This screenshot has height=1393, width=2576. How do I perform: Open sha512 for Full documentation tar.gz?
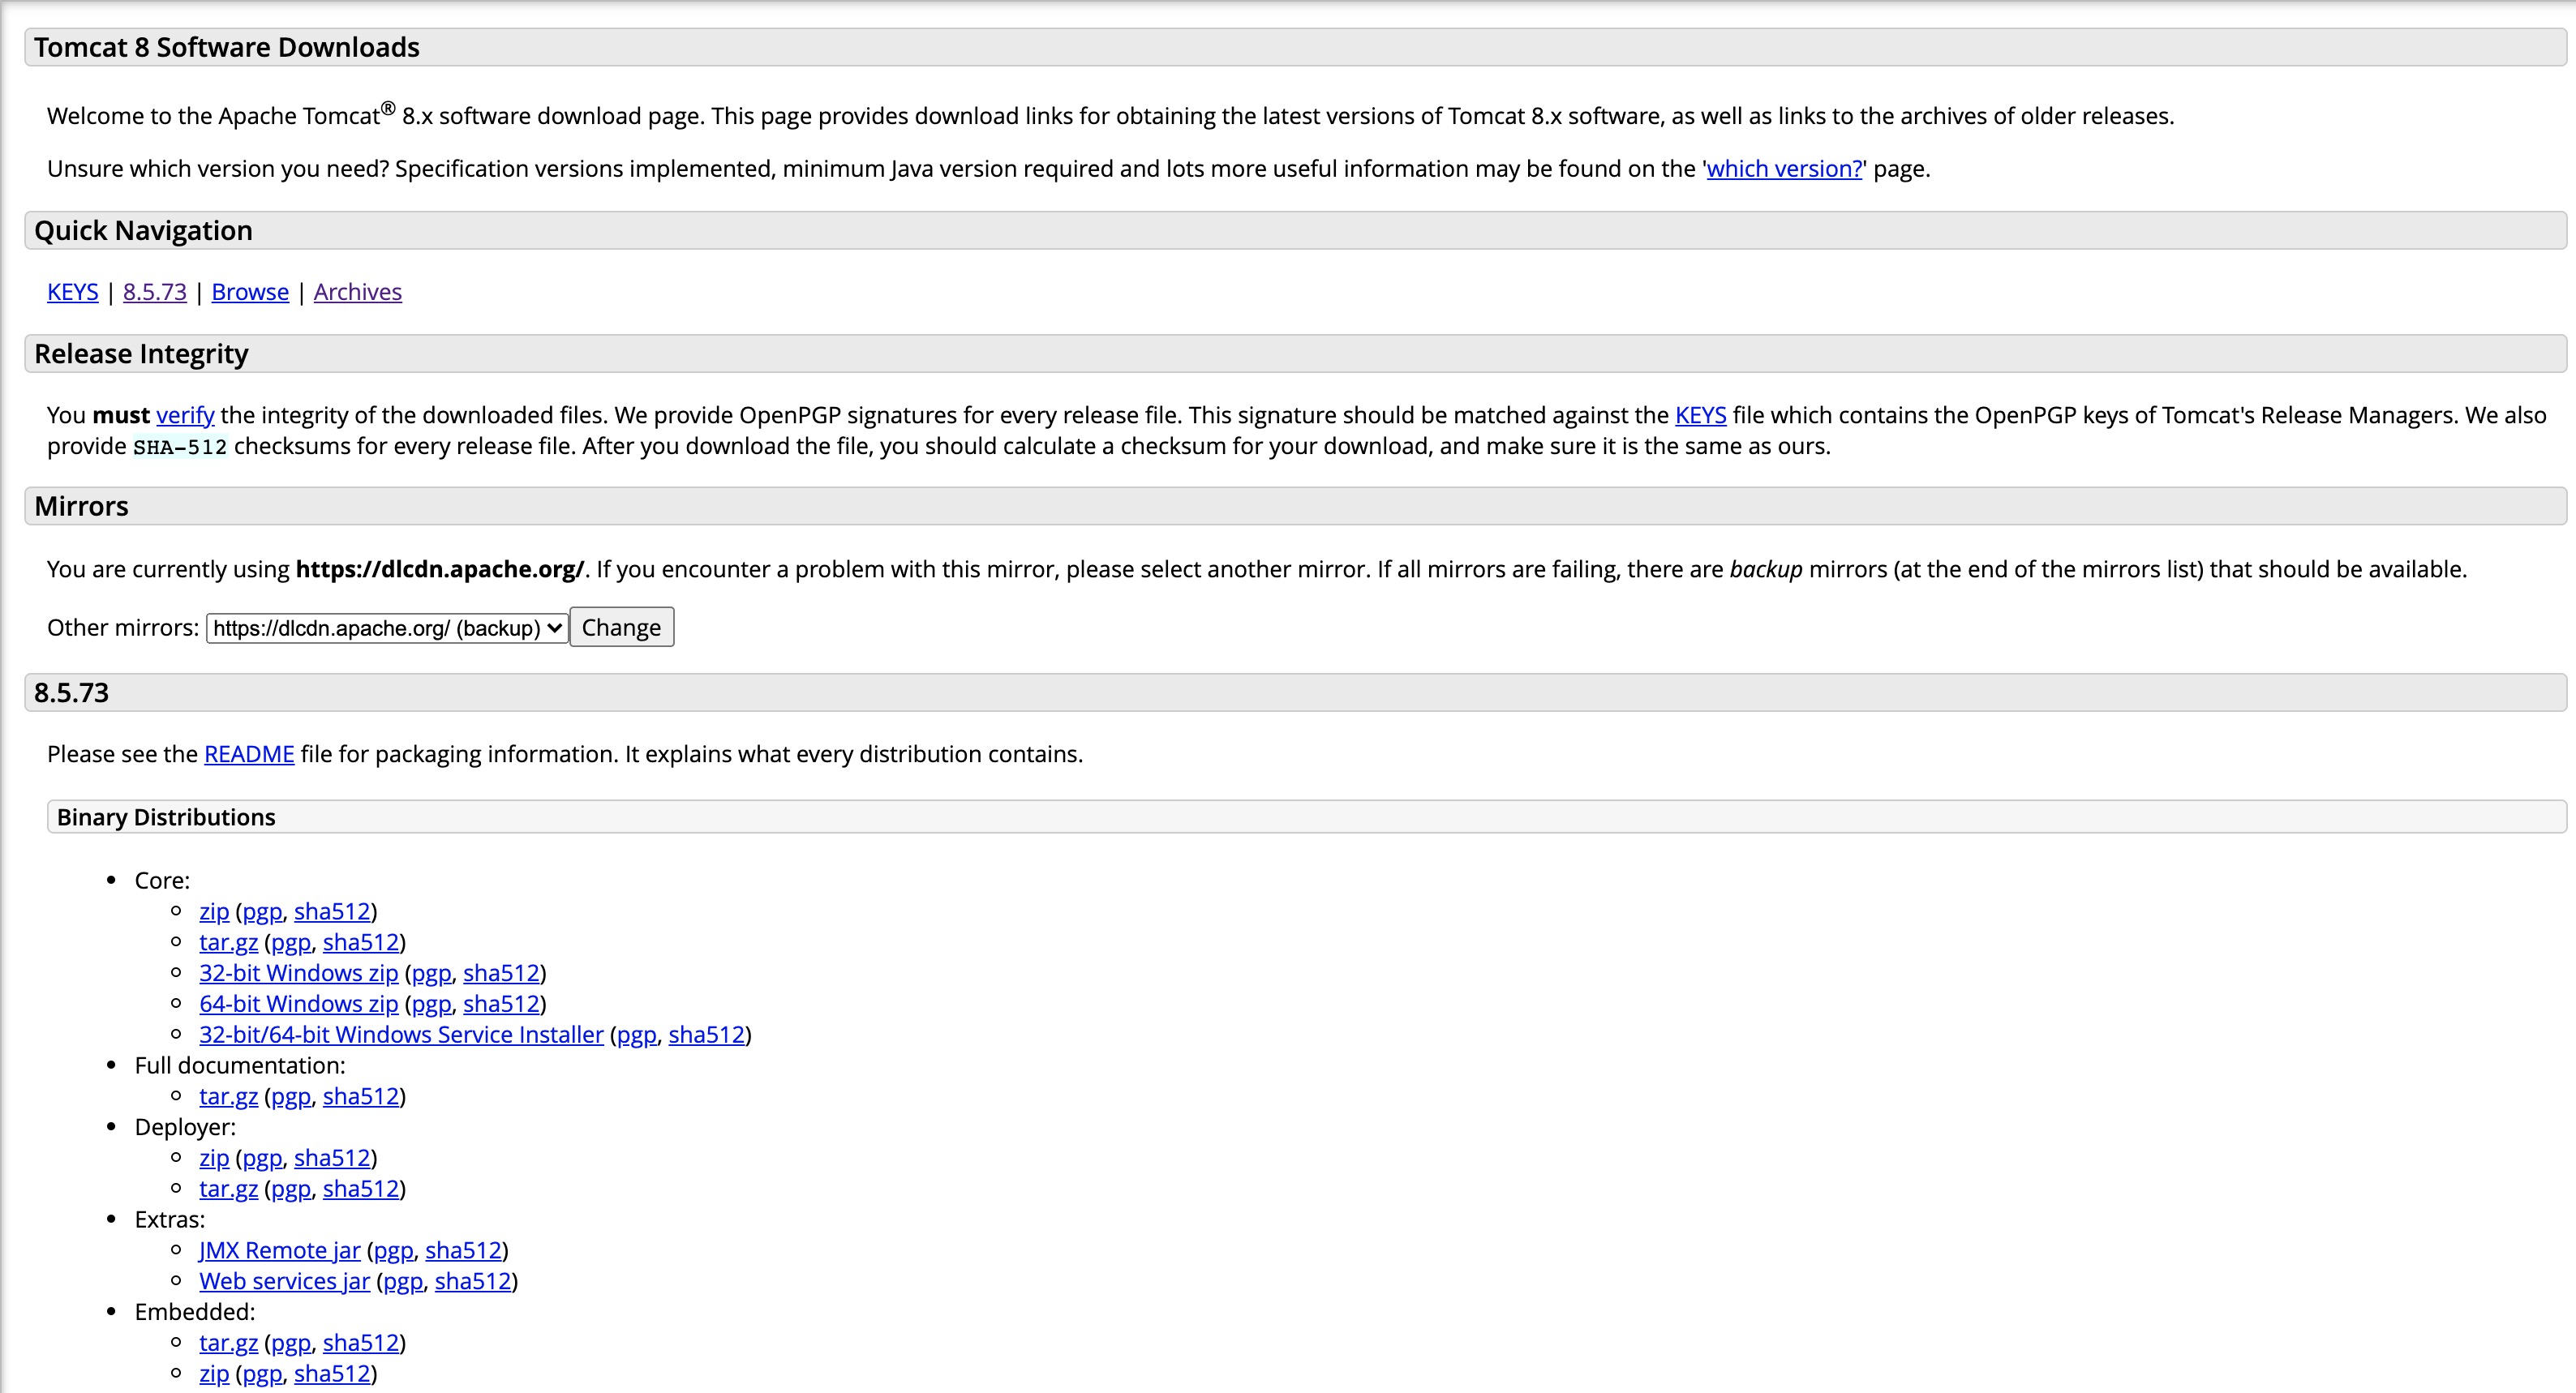[361, 1097]
